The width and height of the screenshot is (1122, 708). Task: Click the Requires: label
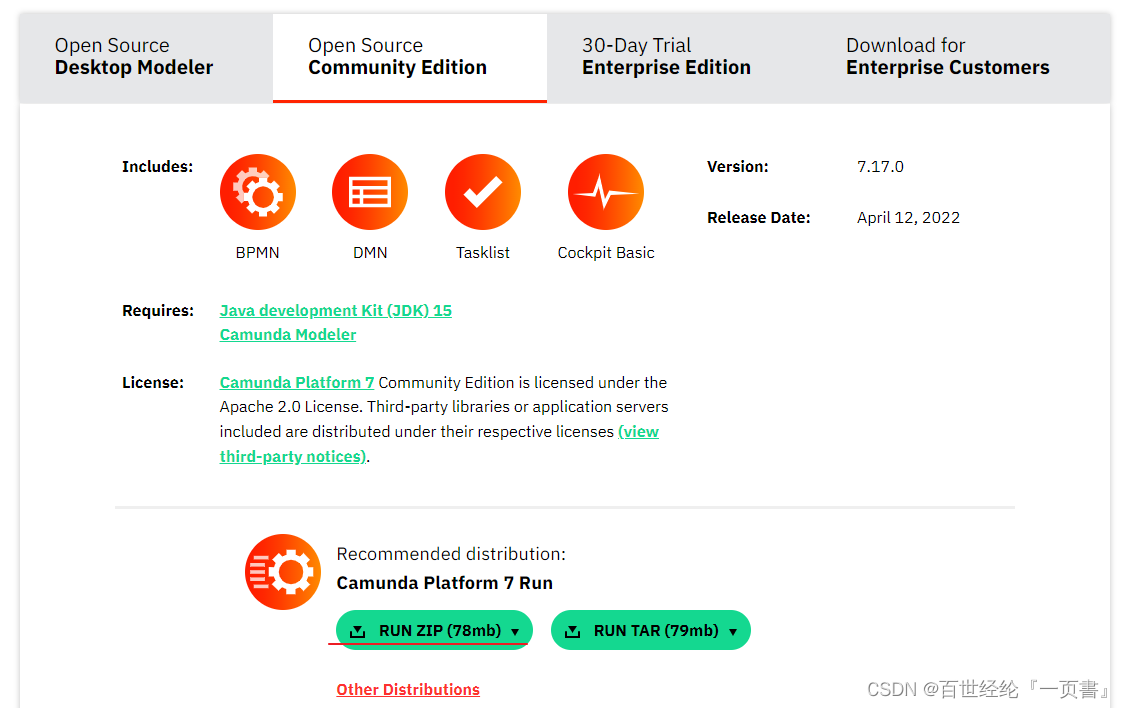coord(158,311)
